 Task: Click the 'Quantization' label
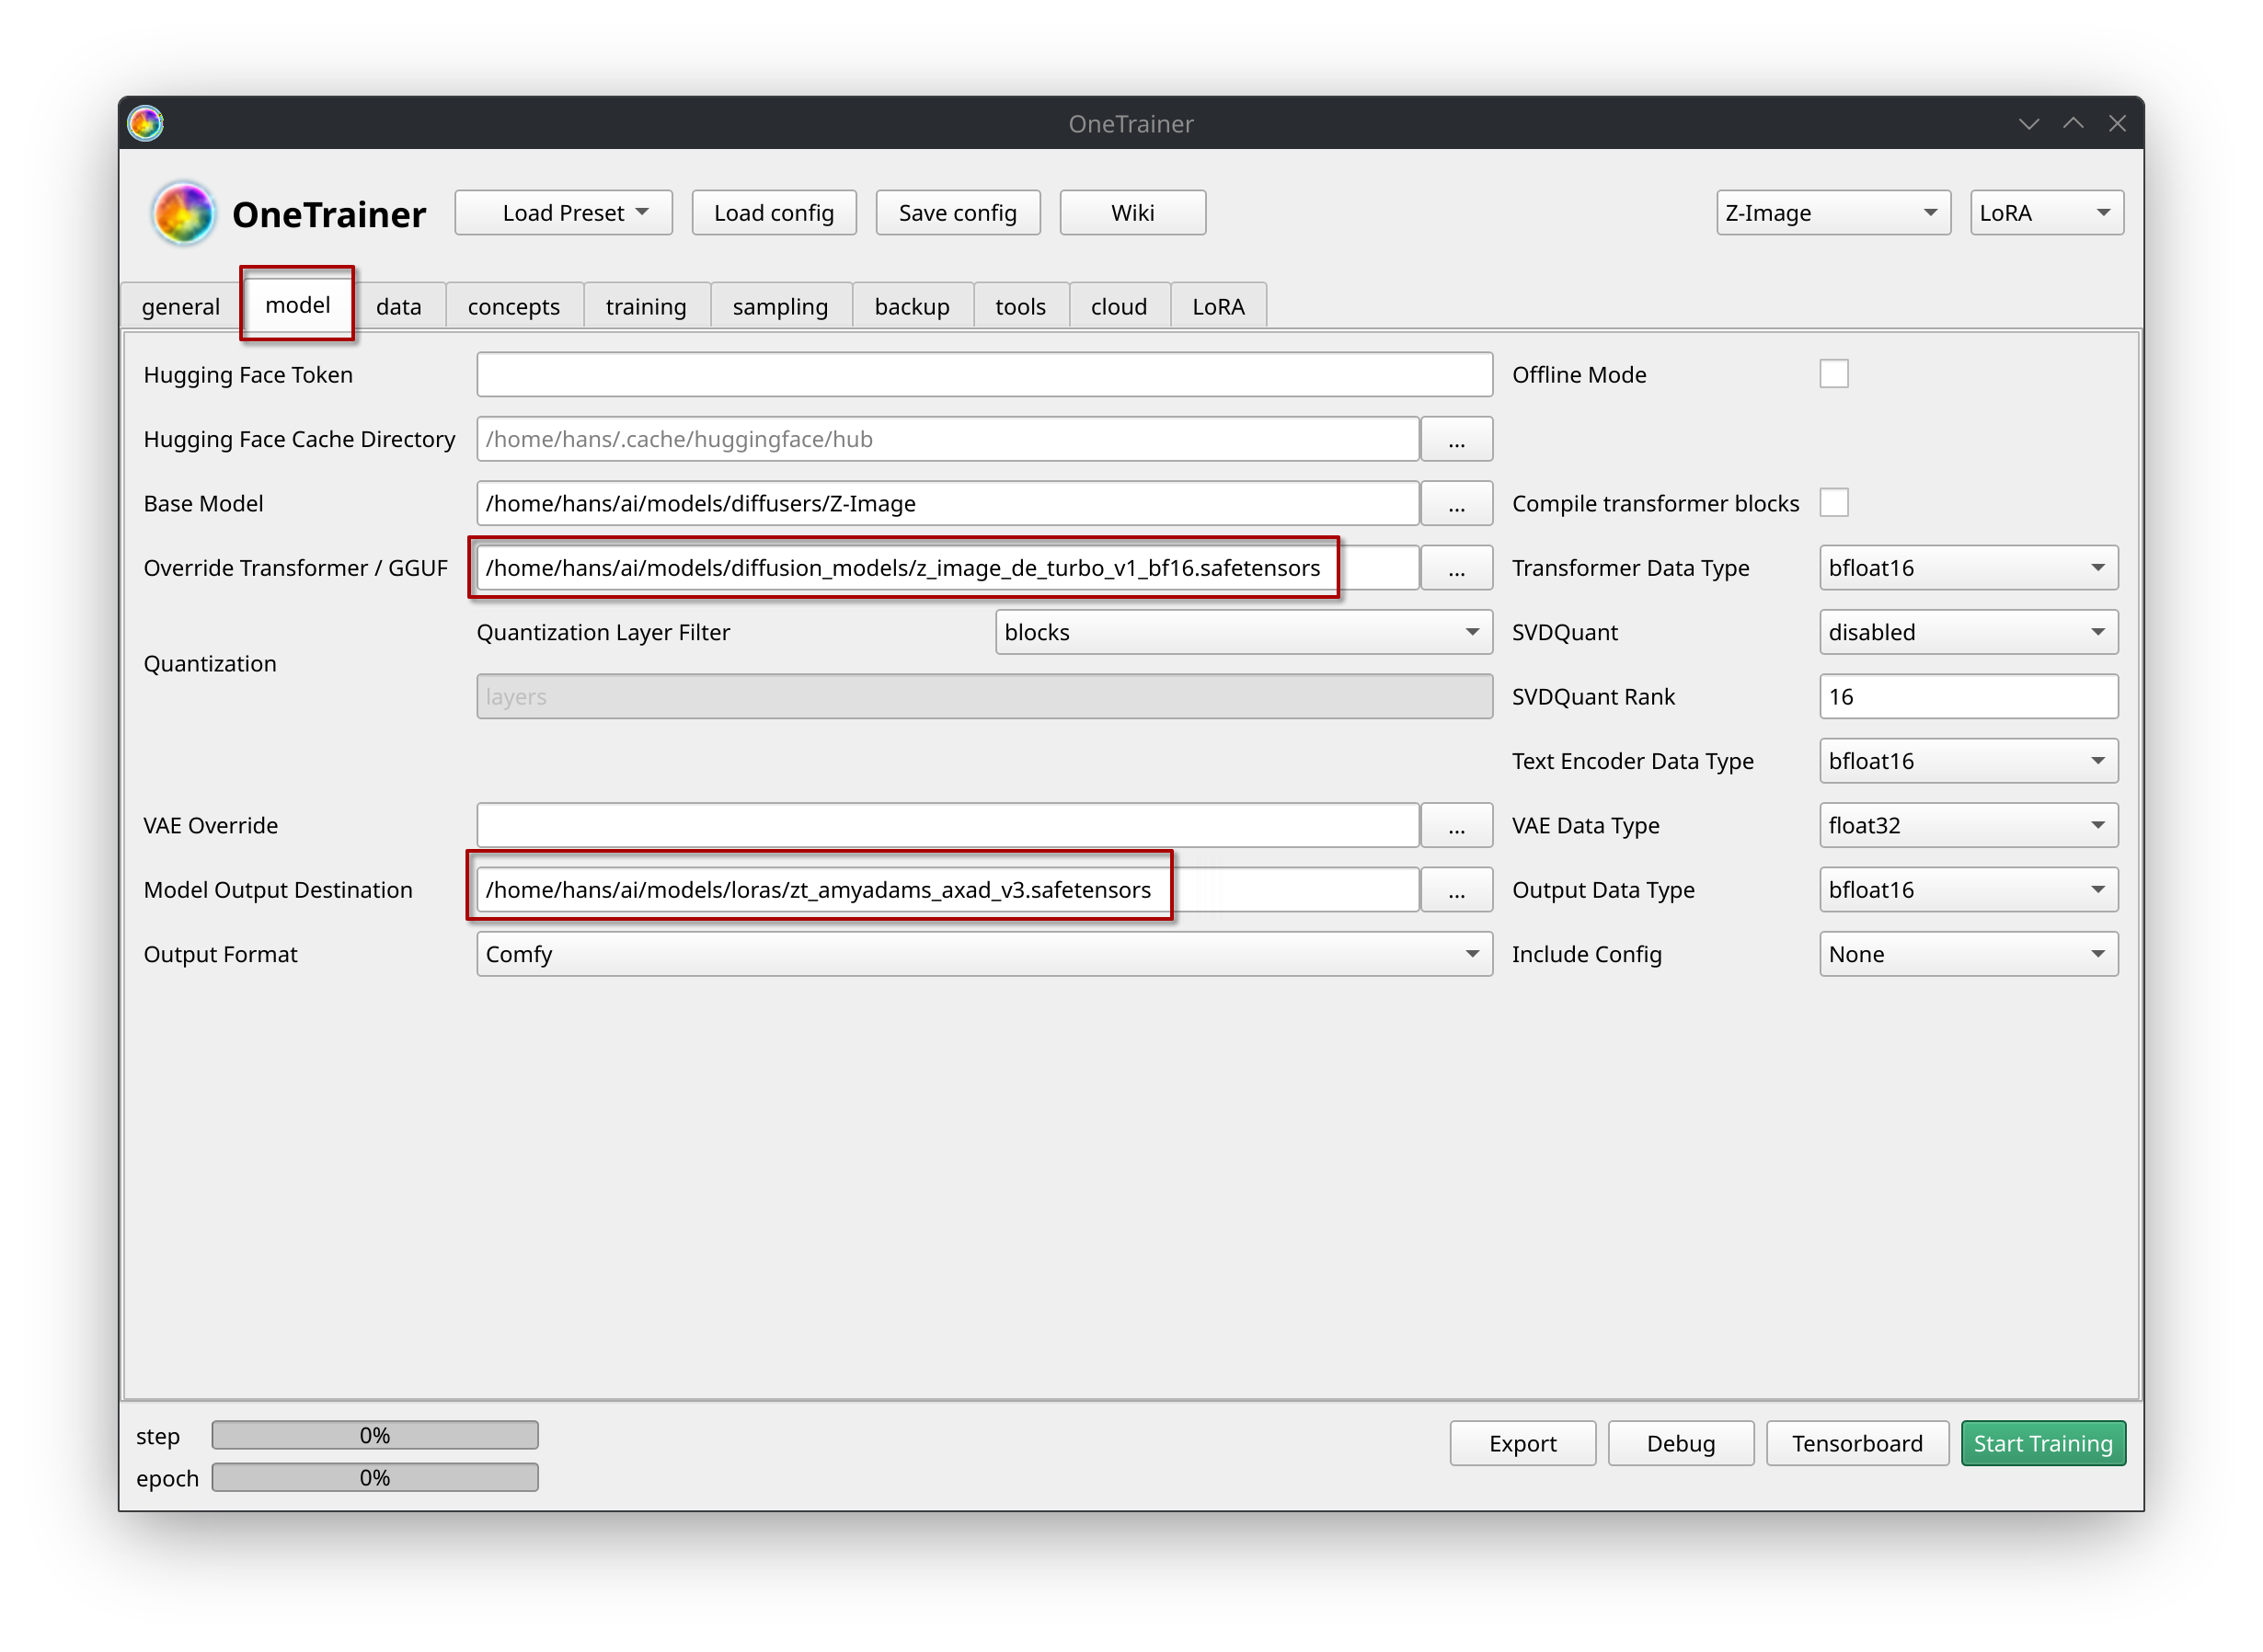point(210,664)
